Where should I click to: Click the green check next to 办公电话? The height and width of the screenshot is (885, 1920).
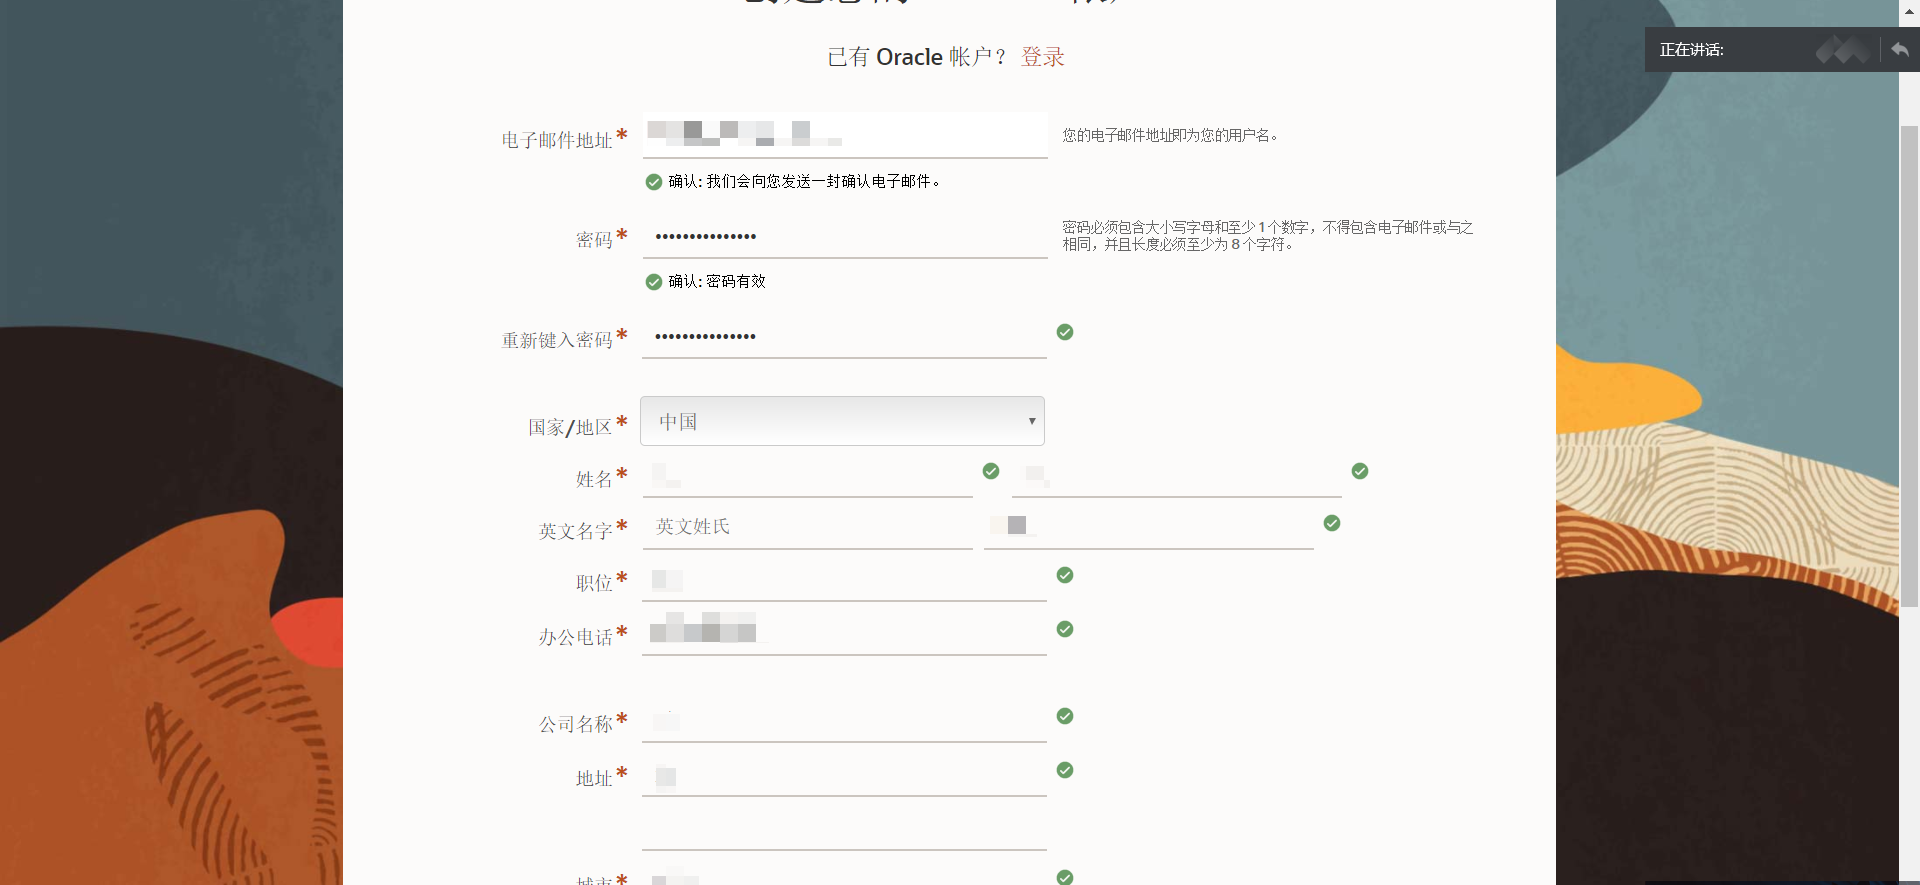click(x=1064, y=629)
